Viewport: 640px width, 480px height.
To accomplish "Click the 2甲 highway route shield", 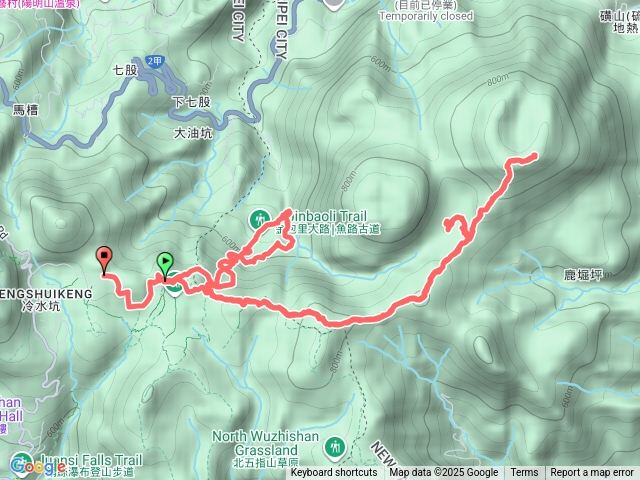I will [154, 61].
